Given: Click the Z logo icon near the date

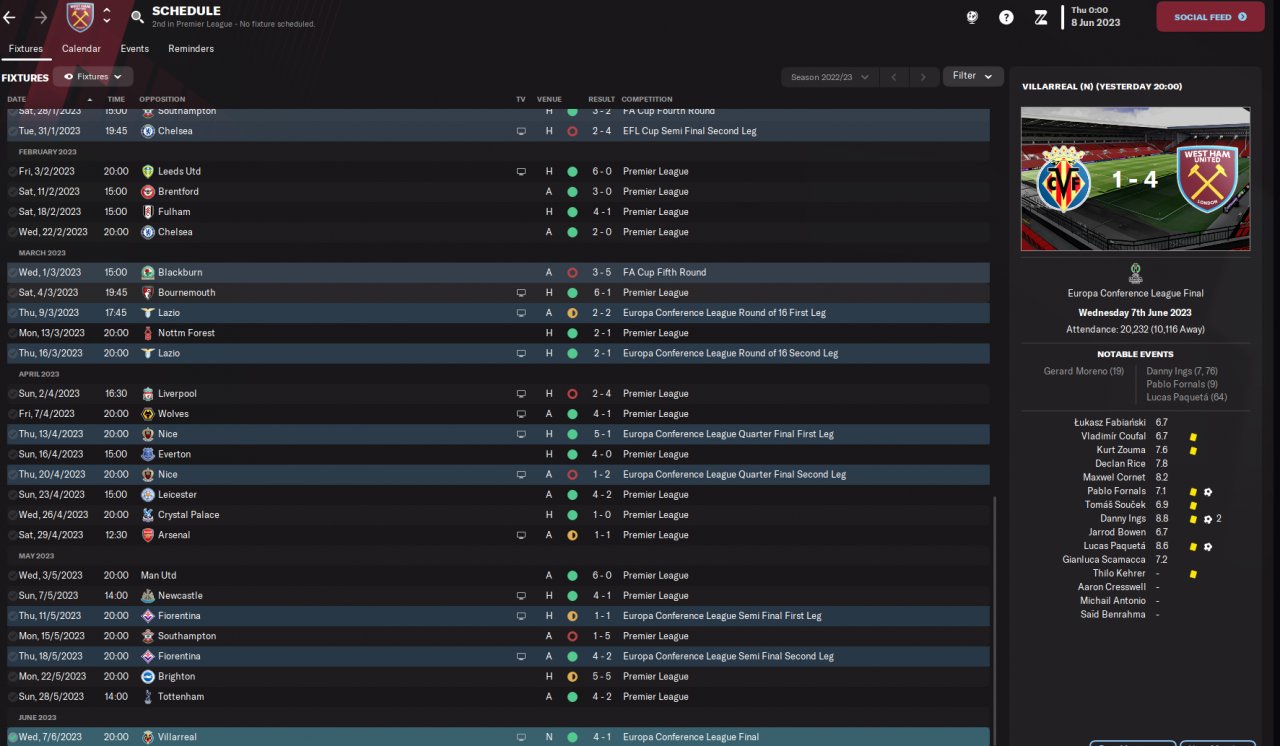Looking at the screenshot, I should (x=1041, y=17).
